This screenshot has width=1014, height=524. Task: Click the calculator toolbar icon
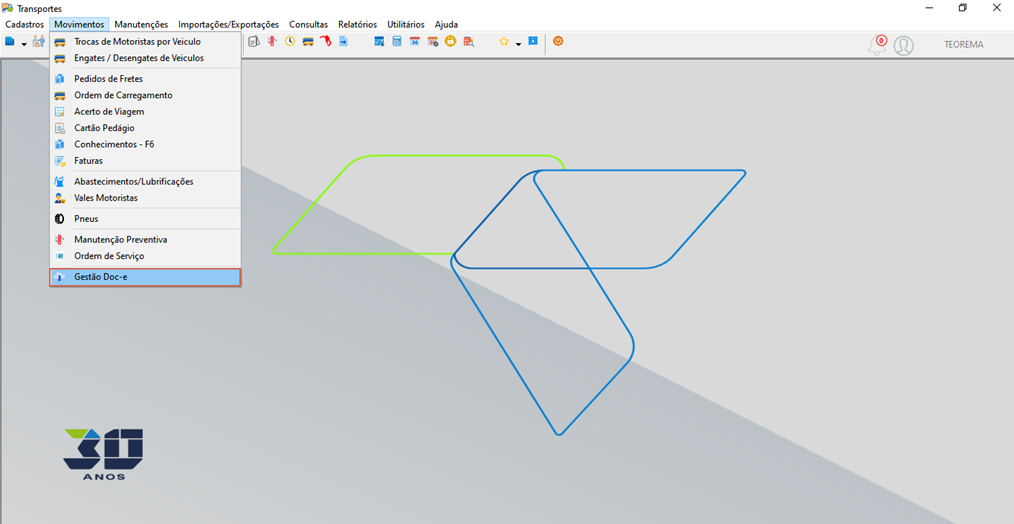coord(397,41)
